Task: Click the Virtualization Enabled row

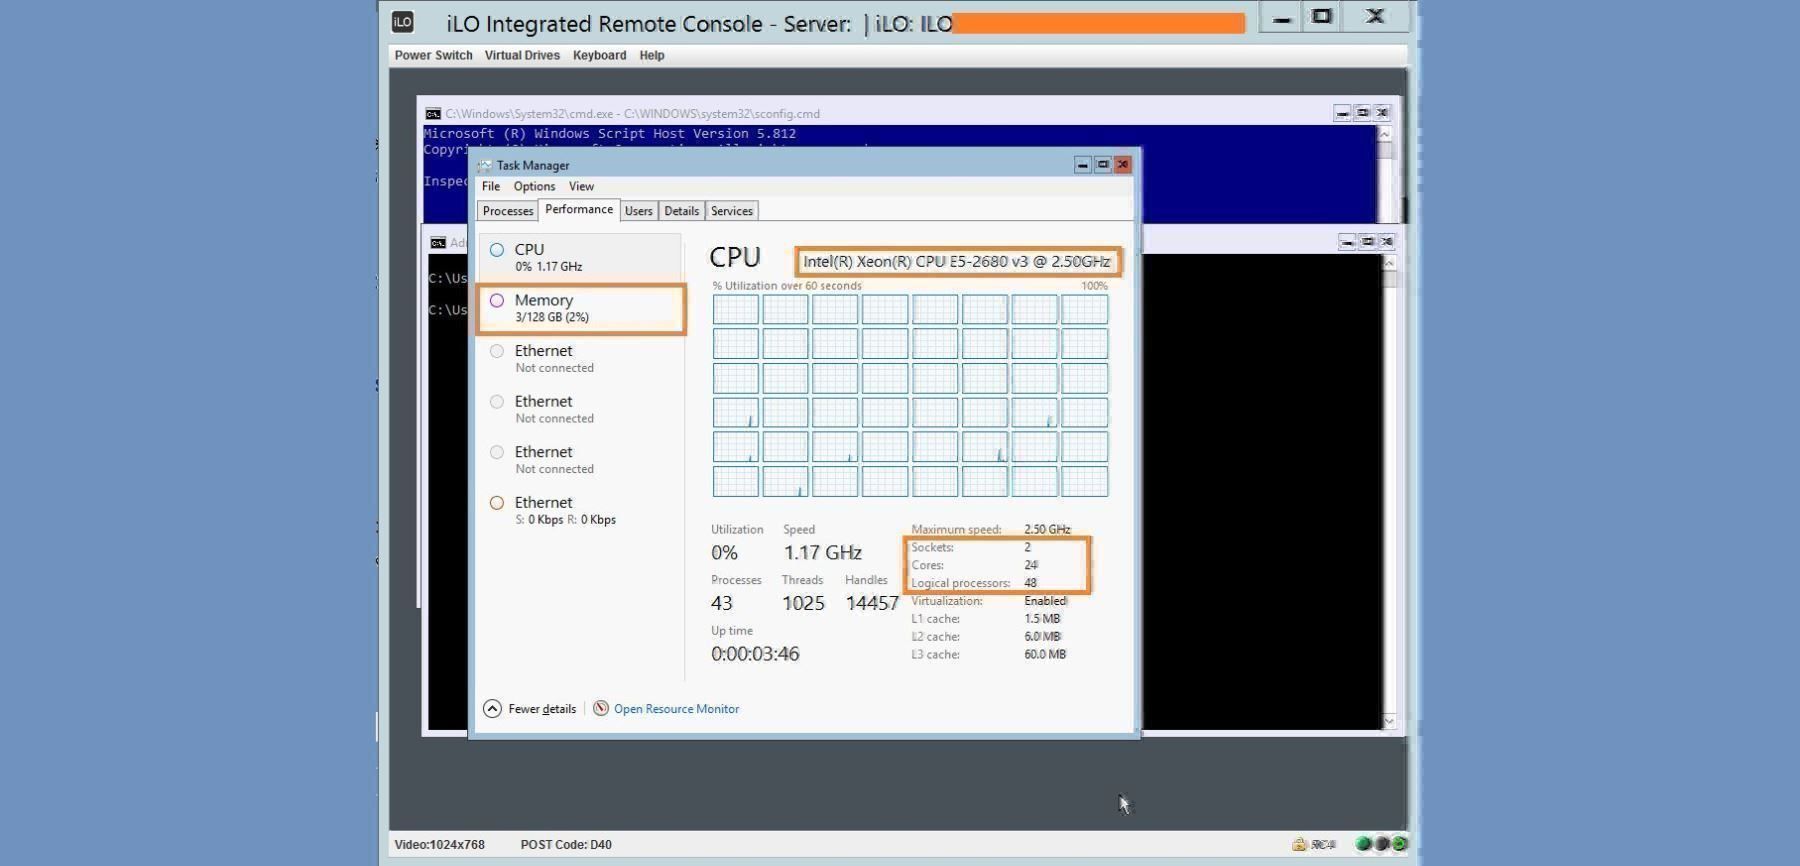Action: click(x=989, y=602)
